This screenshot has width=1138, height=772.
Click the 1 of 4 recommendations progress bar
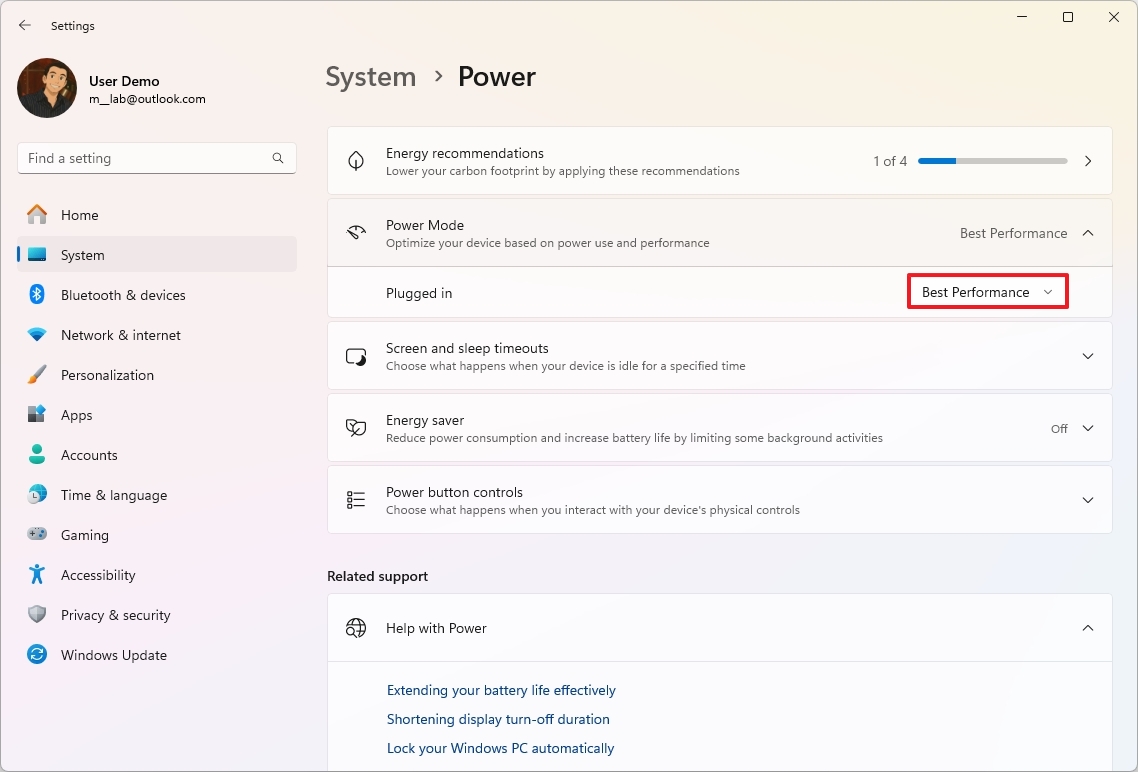(992, 160)
